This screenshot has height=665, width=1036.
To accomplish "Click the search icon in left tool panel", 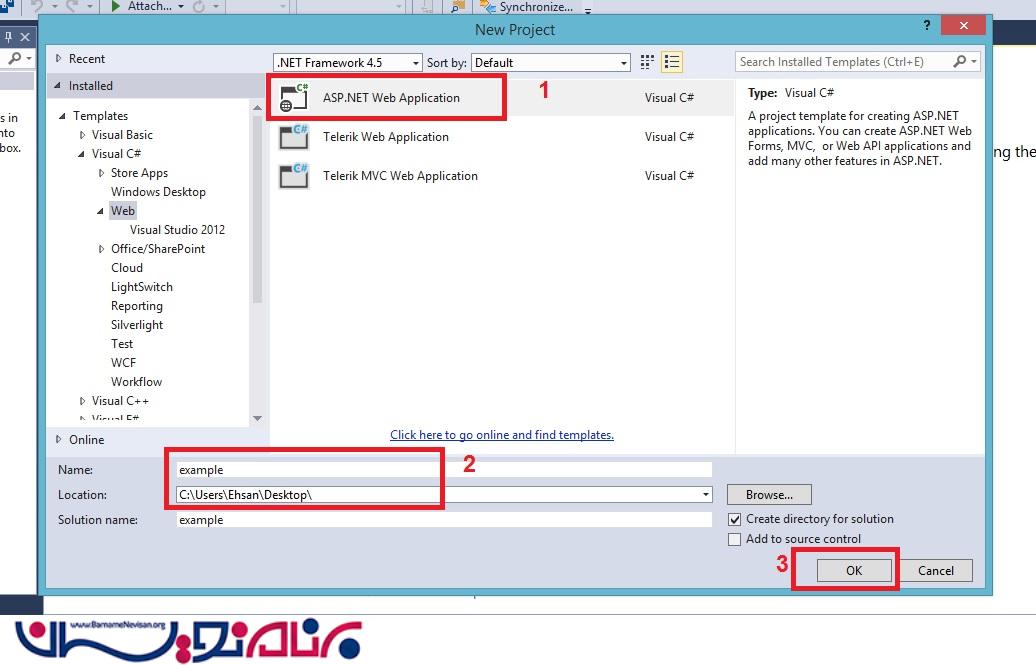I will 13,59.
